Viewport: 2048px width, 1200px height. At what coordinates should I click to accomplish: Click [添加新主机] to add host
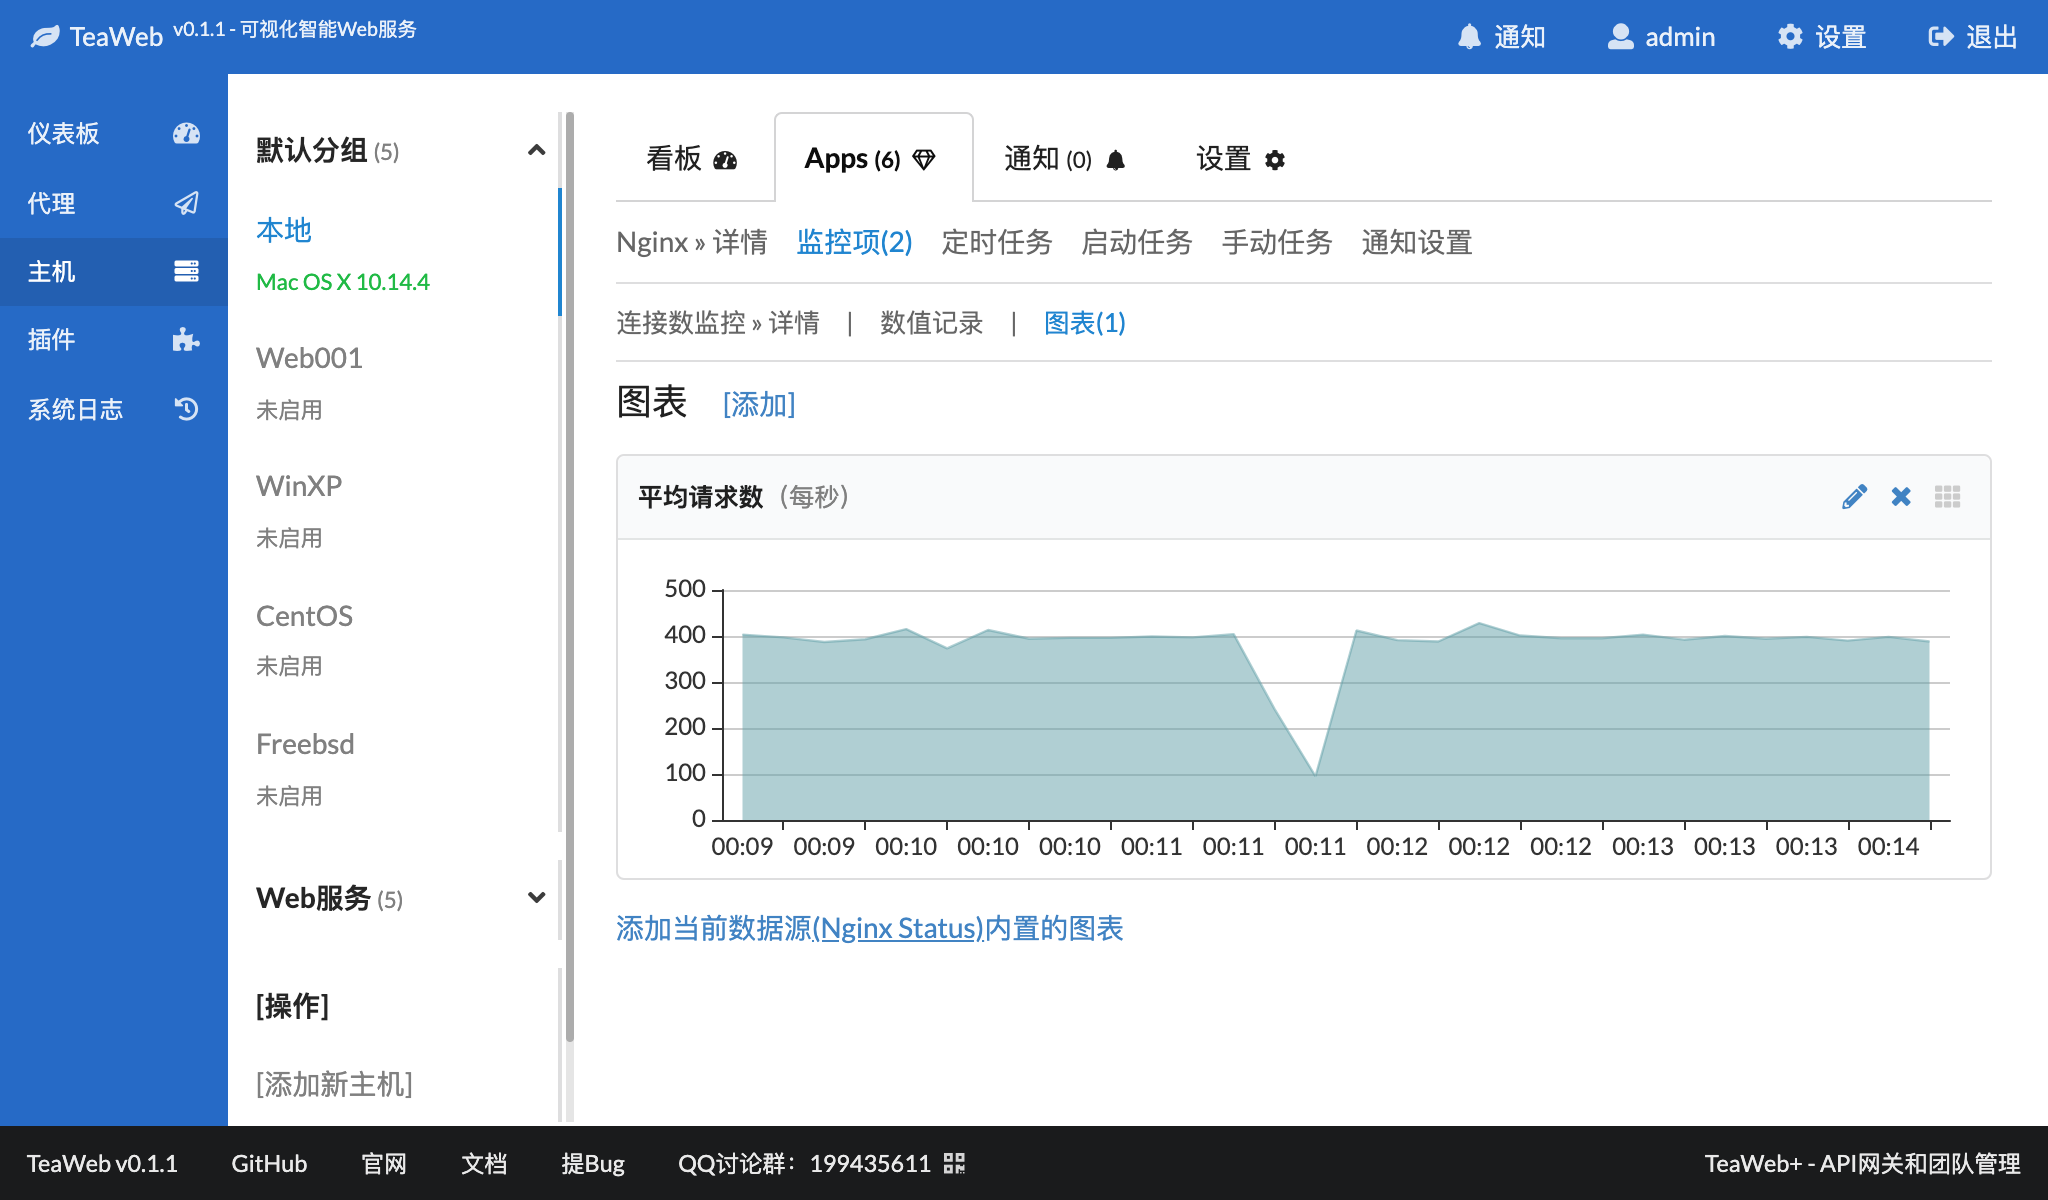(x=334, y=1084)
